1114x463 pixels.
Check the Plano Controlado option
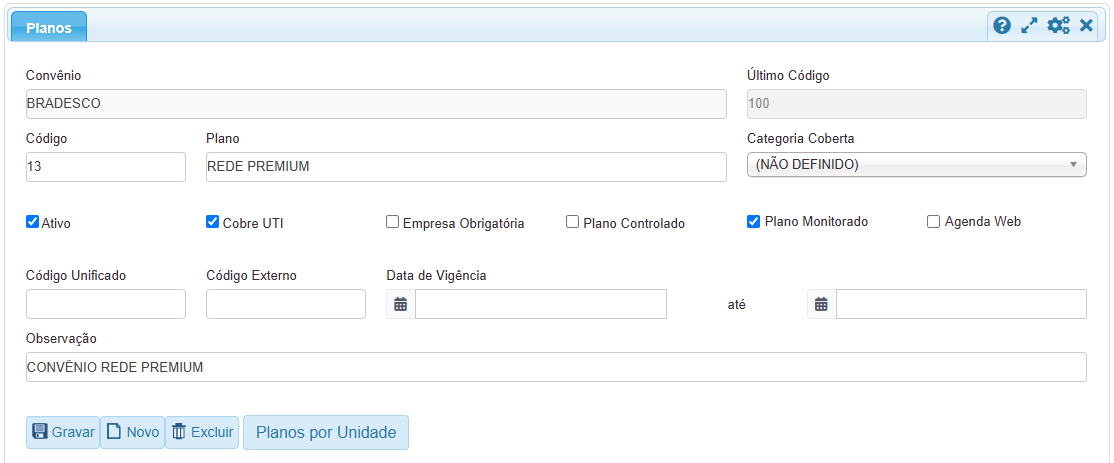(573, 222)
